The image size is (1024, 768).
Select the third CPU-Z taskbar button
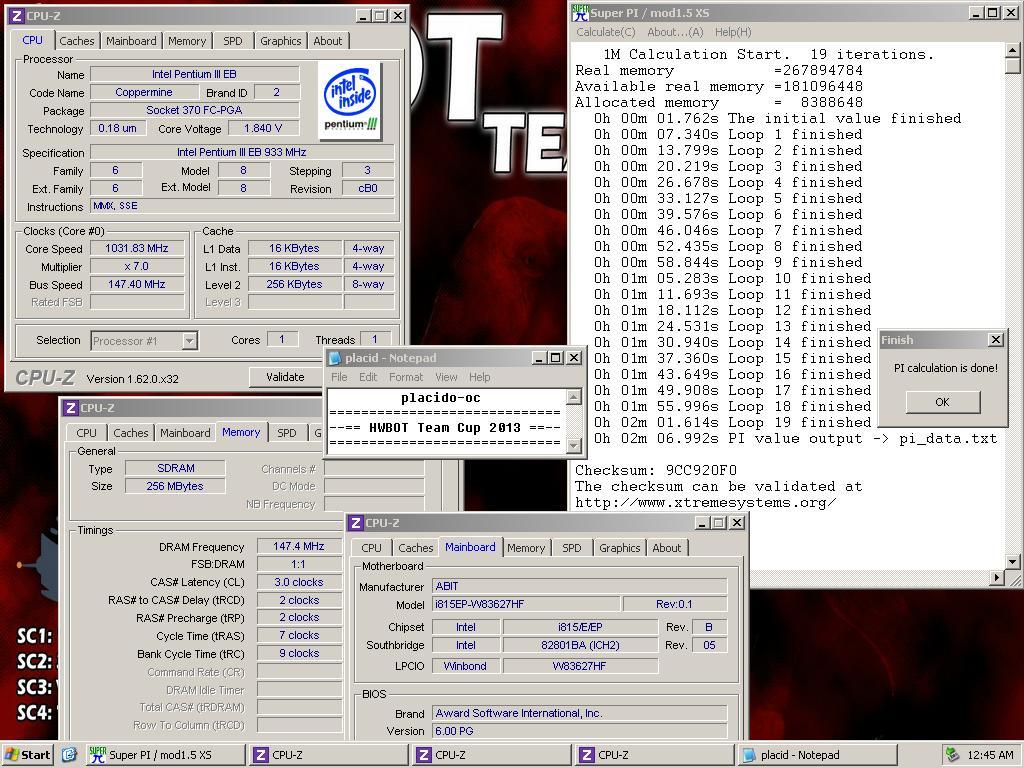coord(654,755)
